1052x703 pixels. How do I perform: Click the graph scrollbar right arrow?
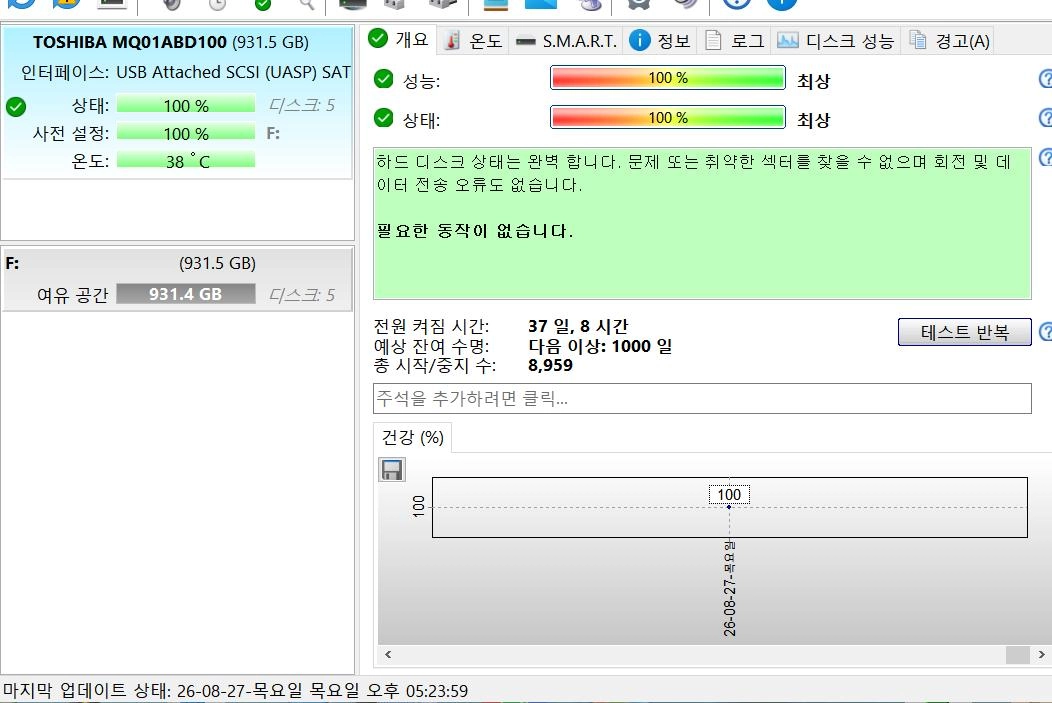[x=1041, y=654]
